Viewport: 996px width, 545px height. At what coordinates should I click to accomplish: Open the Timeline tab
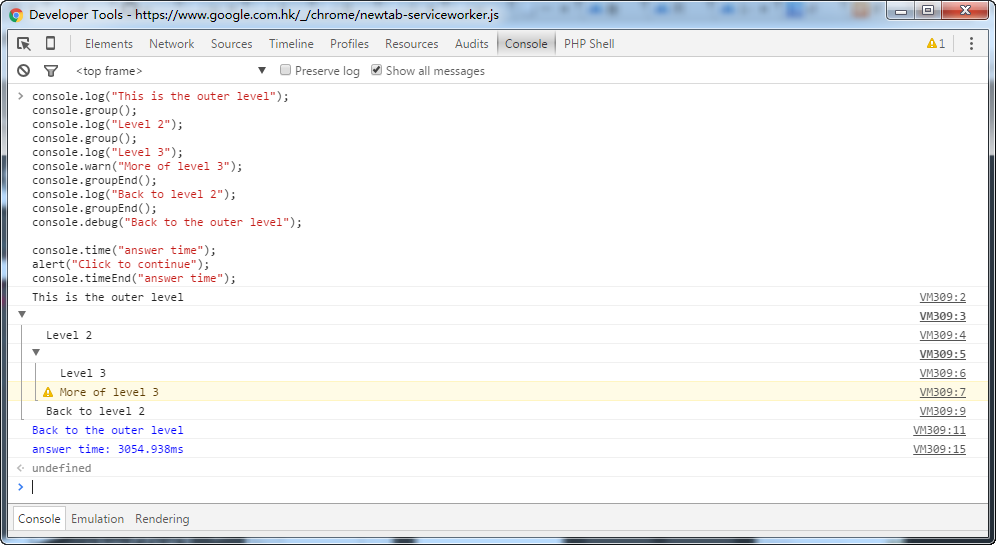[x=291, y=44]
